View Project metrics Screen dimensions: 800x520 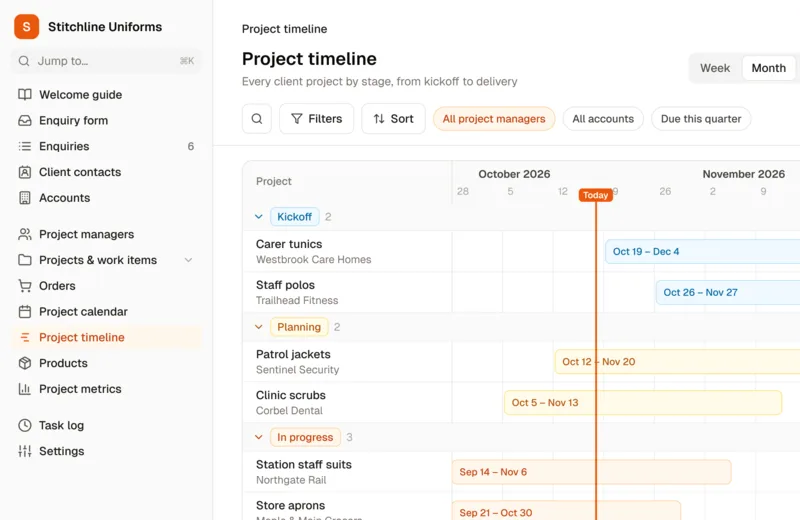click(x=107, y=389)
